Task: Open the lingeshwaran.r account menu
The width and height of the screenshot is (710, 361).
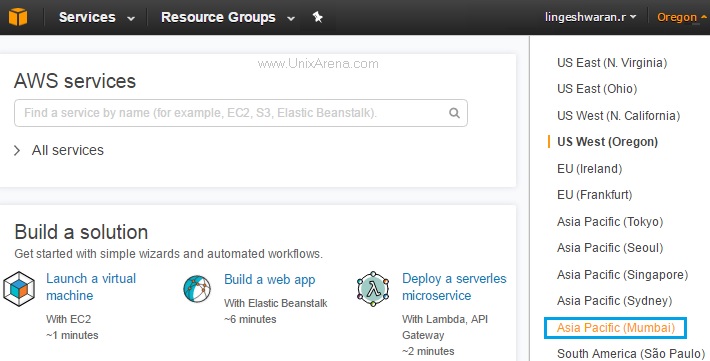Action: [590, 17]
